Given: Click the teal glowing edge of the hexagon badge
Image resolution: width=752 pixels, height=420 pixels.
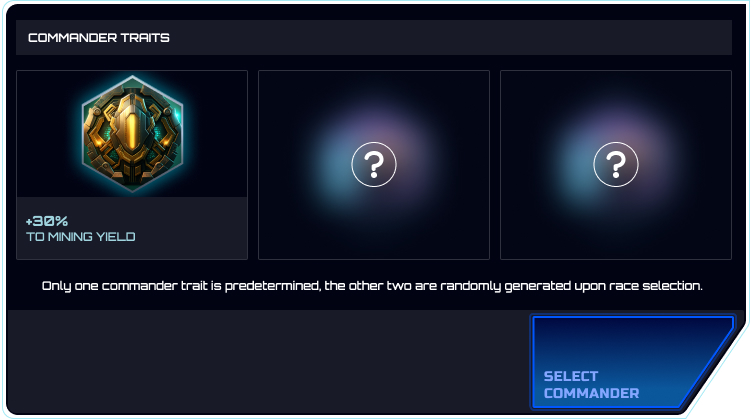Looking at the screenshot, I should point(181,115).
